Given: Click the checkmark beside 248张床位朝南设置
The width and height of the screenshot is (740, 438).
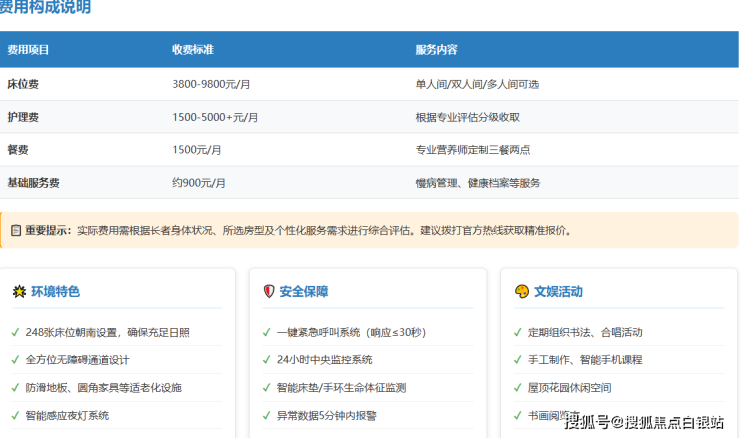Looking at the screenshot, I should (x=15, y=332).
